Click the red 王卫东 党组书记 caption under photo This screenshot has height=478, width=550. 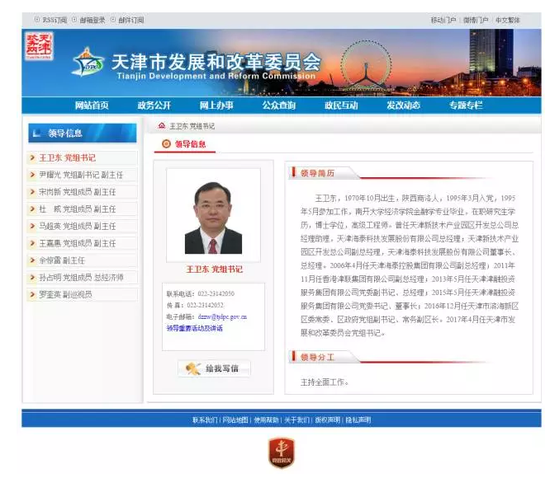point(214,269)
